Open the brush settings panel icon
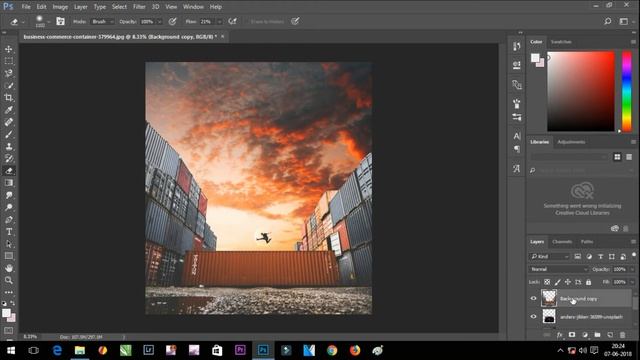The width and height of the screenshot is (640, 360). [x=60, y=21]
